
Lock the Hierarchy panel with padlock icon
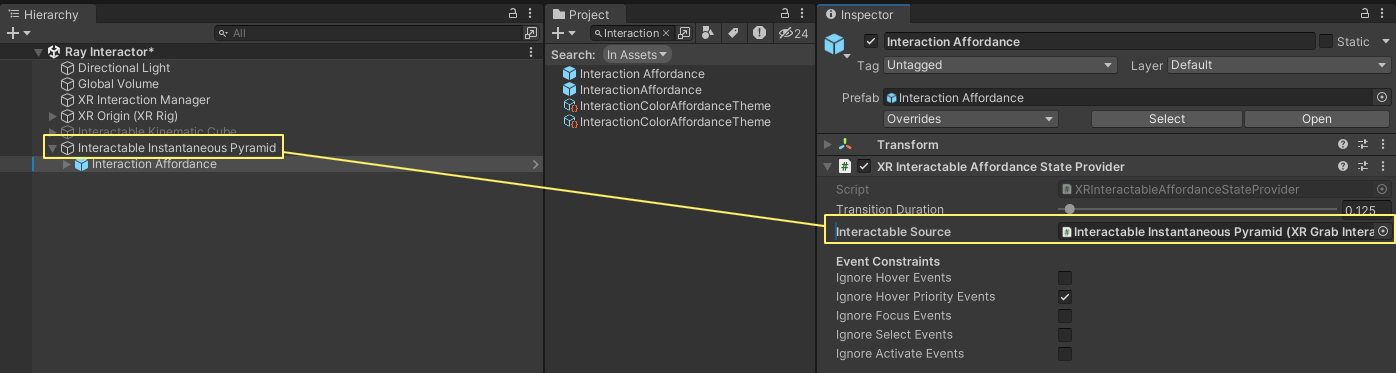(x=514, y=14)
